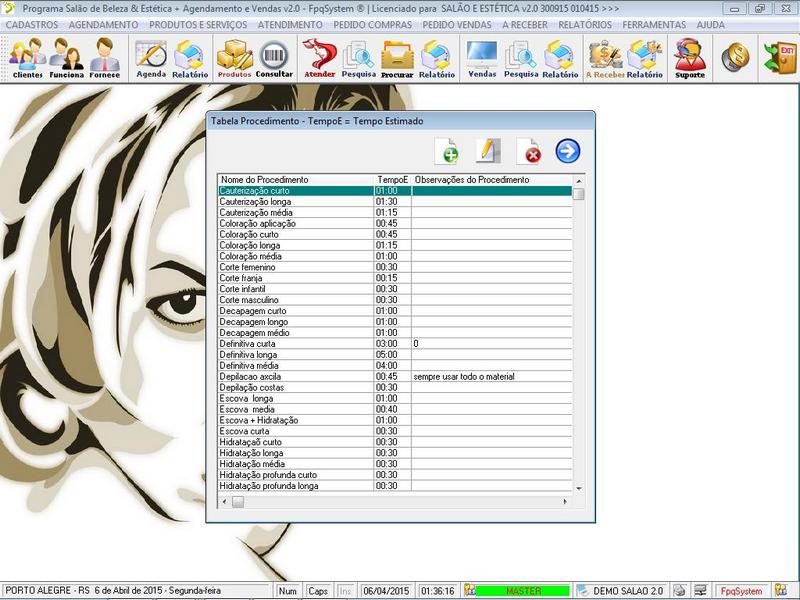Click the blue arrow exit icon
This screenshot has width=800, height=600.
click(568, 151)
